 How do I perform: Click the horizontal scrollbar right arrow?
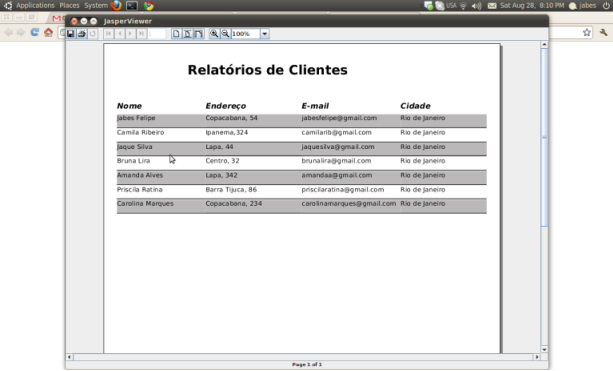click(537, 357)
